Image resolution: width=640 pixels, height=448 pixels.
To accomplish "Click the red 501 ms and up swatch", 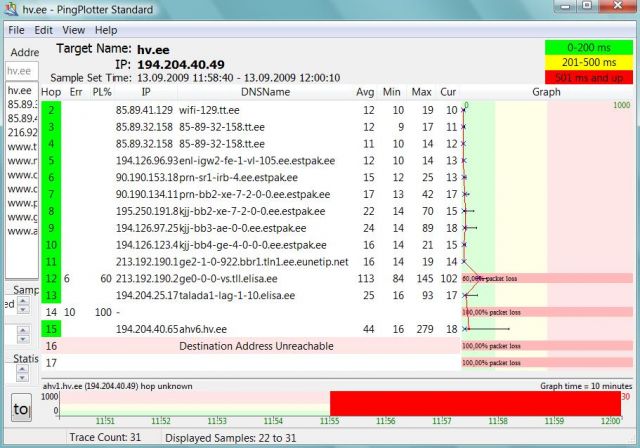I will [589, 78].
